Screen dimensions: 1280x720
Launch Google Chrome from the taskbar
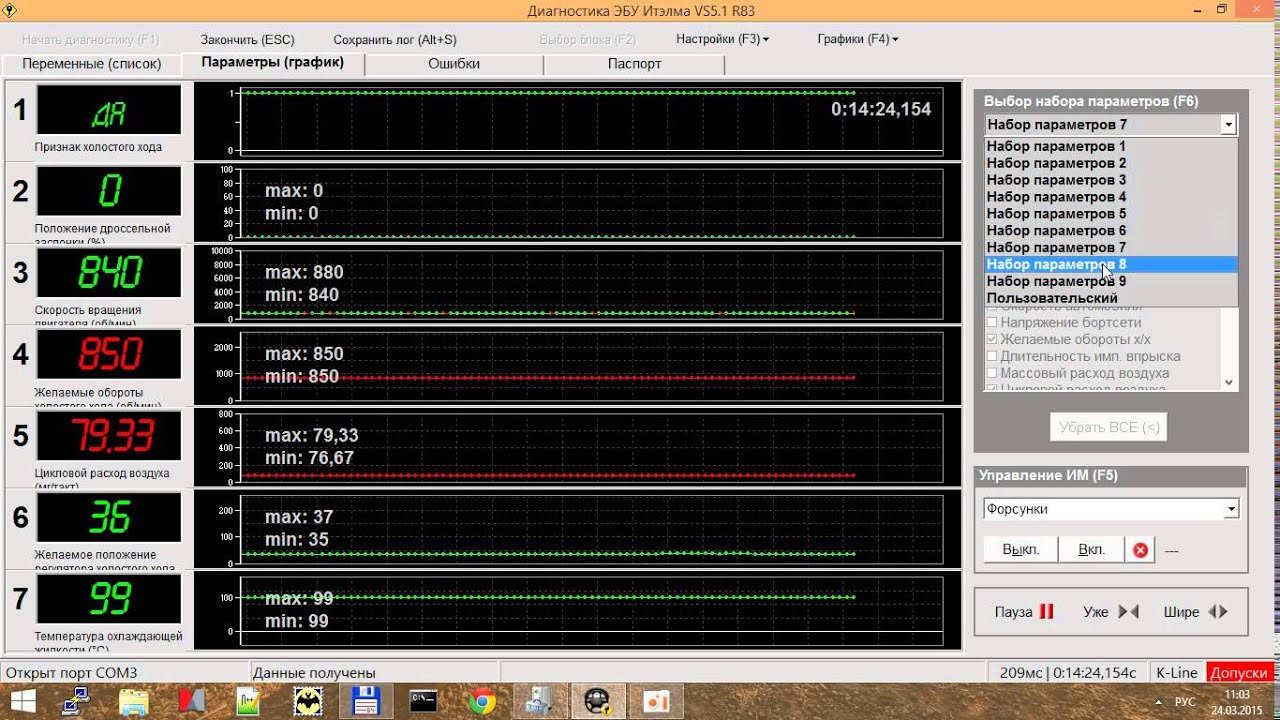coord(482,701)
